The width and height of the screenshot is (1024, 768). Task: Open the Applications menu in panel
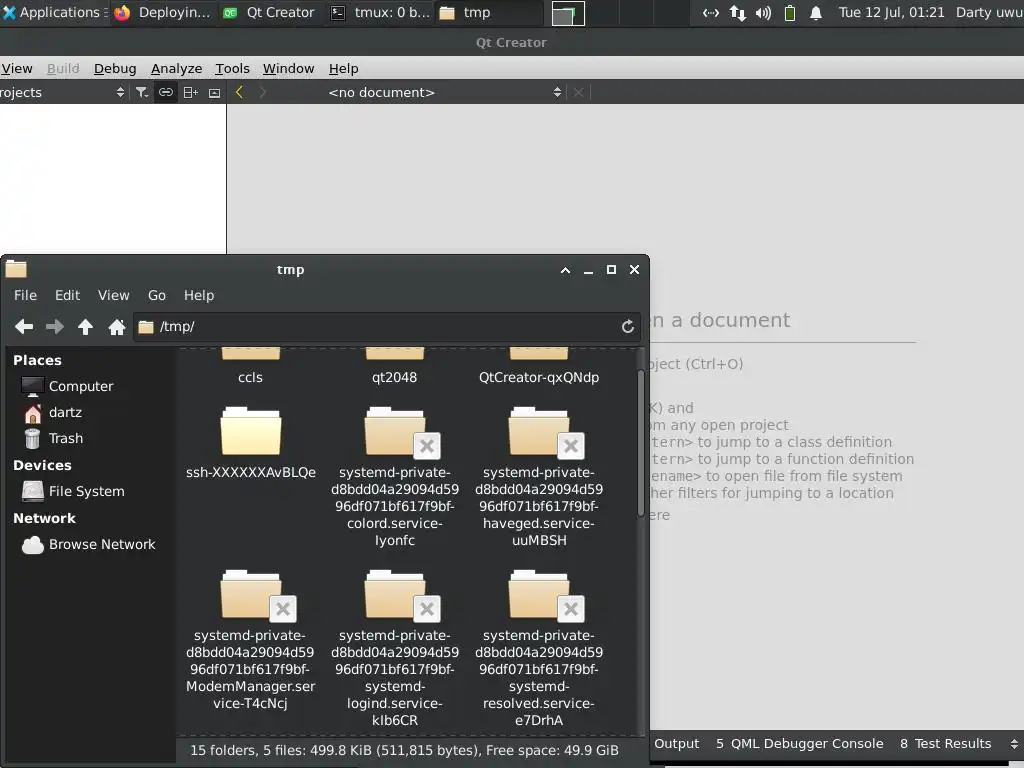54,12
